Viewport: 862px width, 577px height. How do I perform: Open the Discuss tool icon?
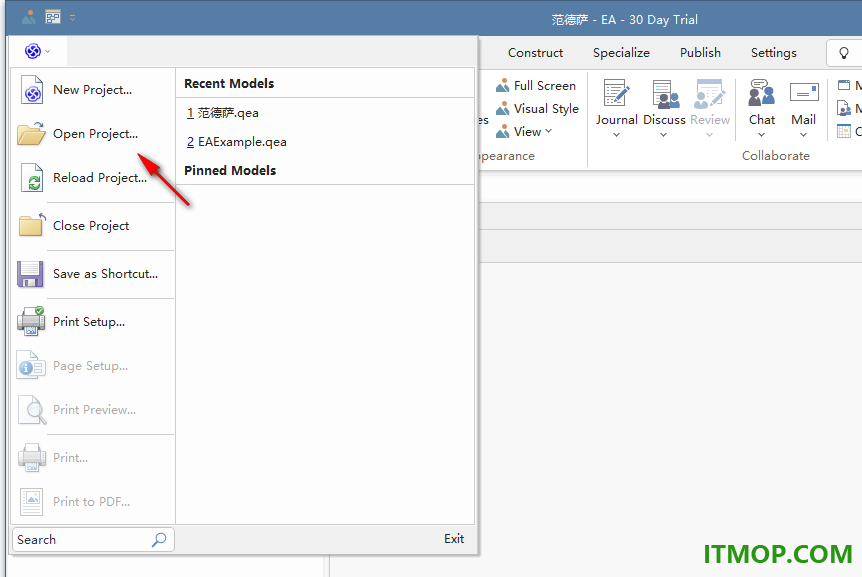point(664,94)
